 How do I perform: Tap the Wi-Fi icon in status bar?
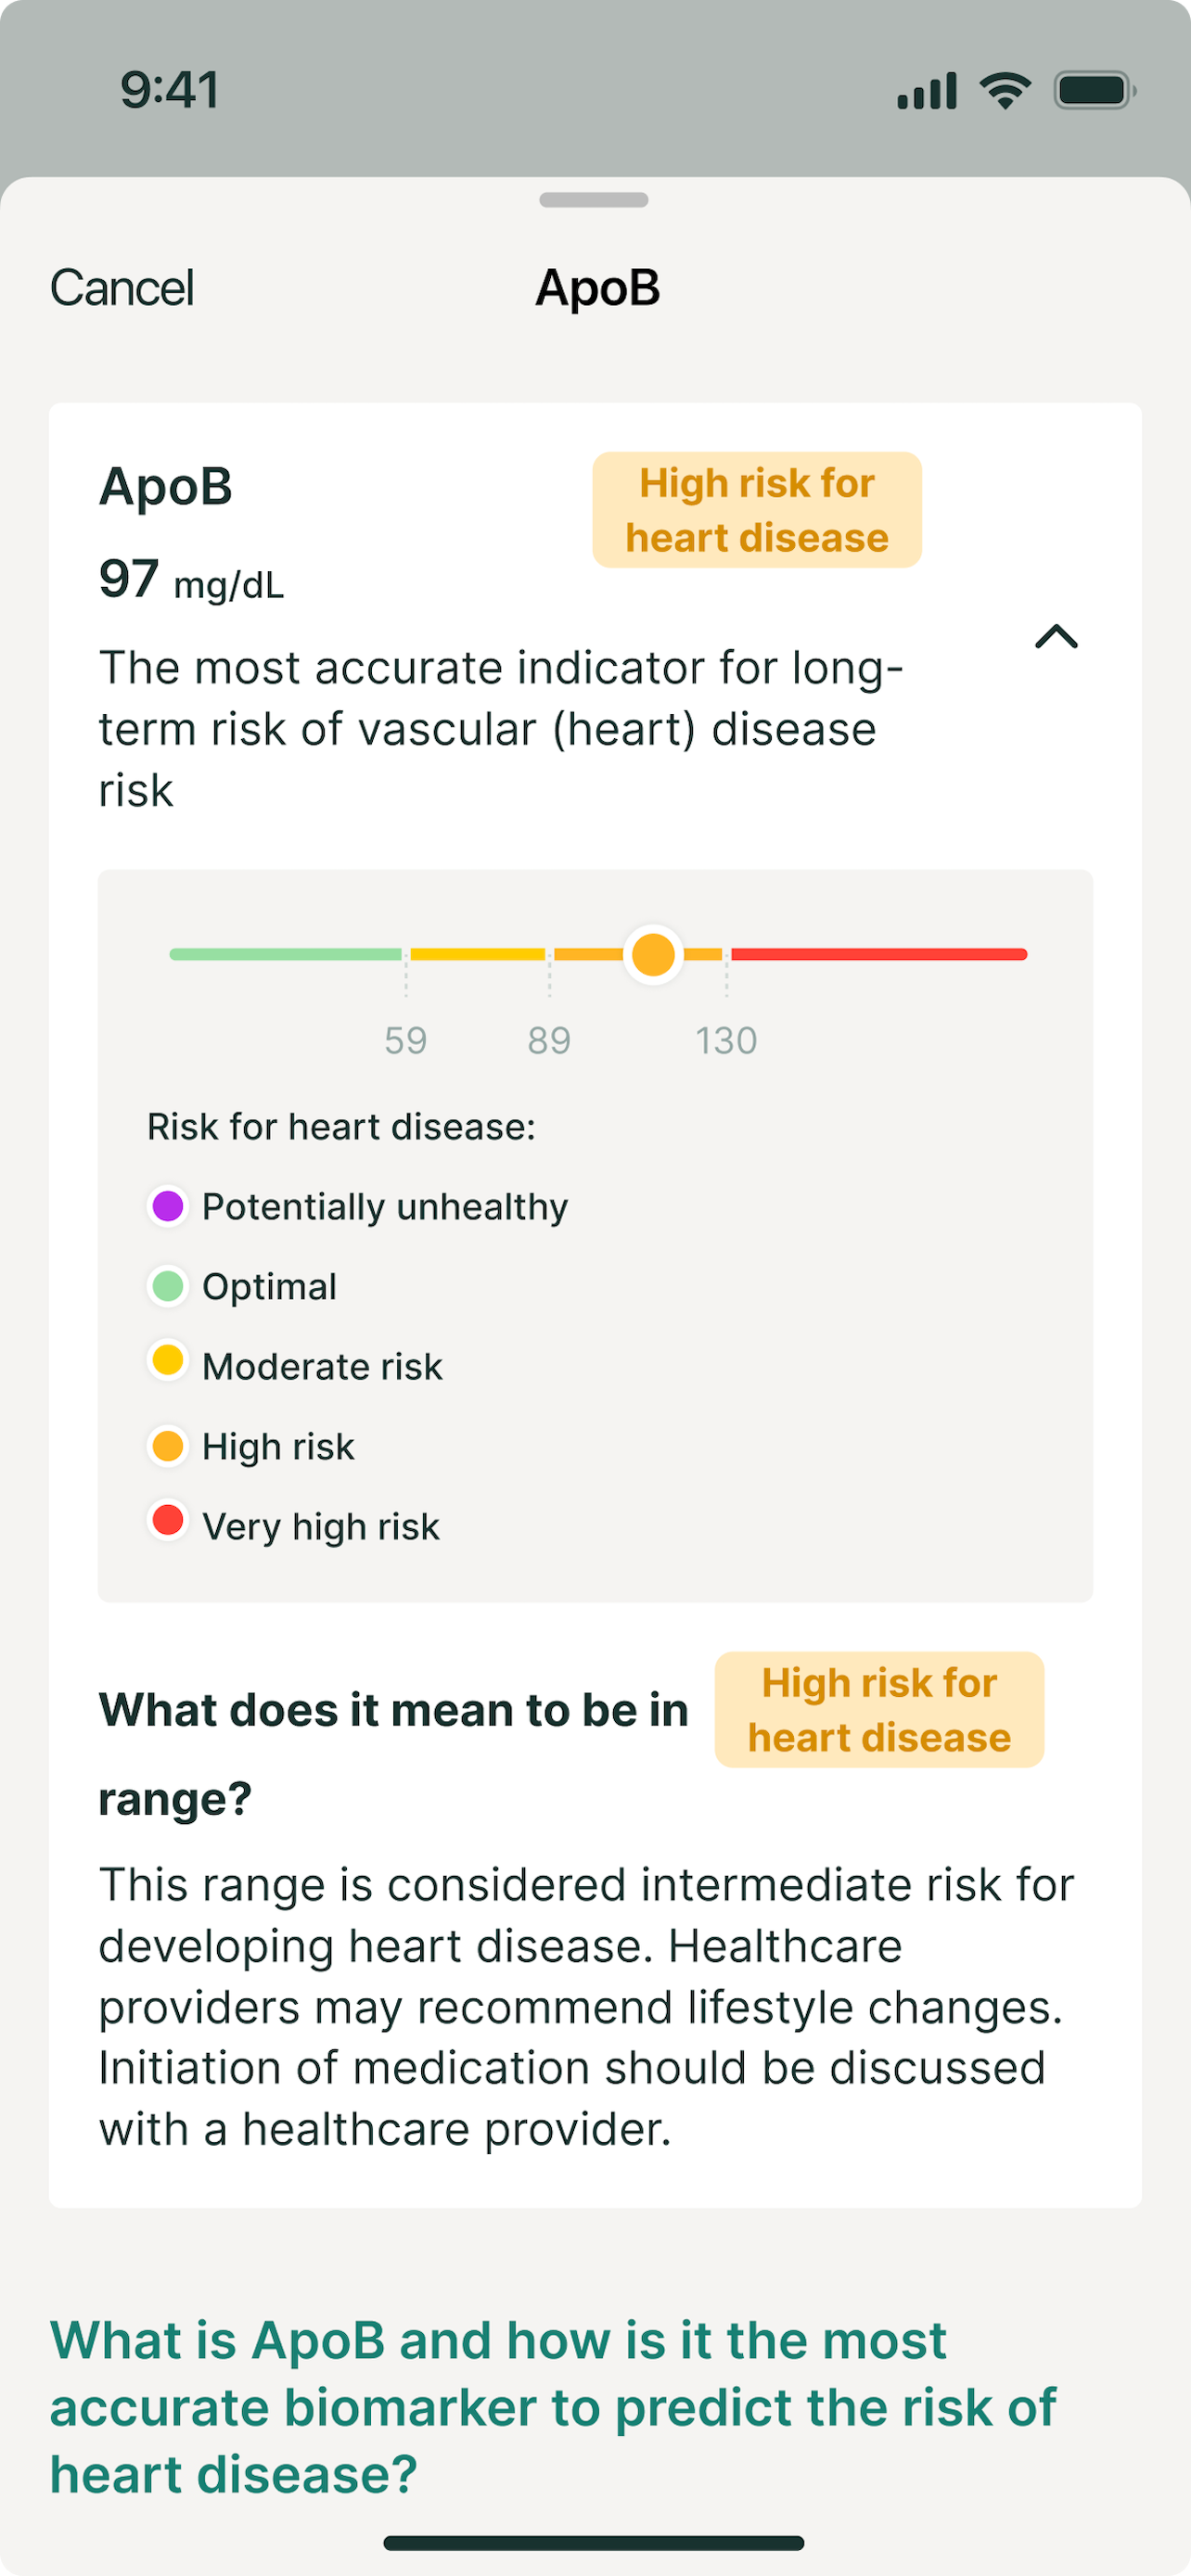[1005, 91]
